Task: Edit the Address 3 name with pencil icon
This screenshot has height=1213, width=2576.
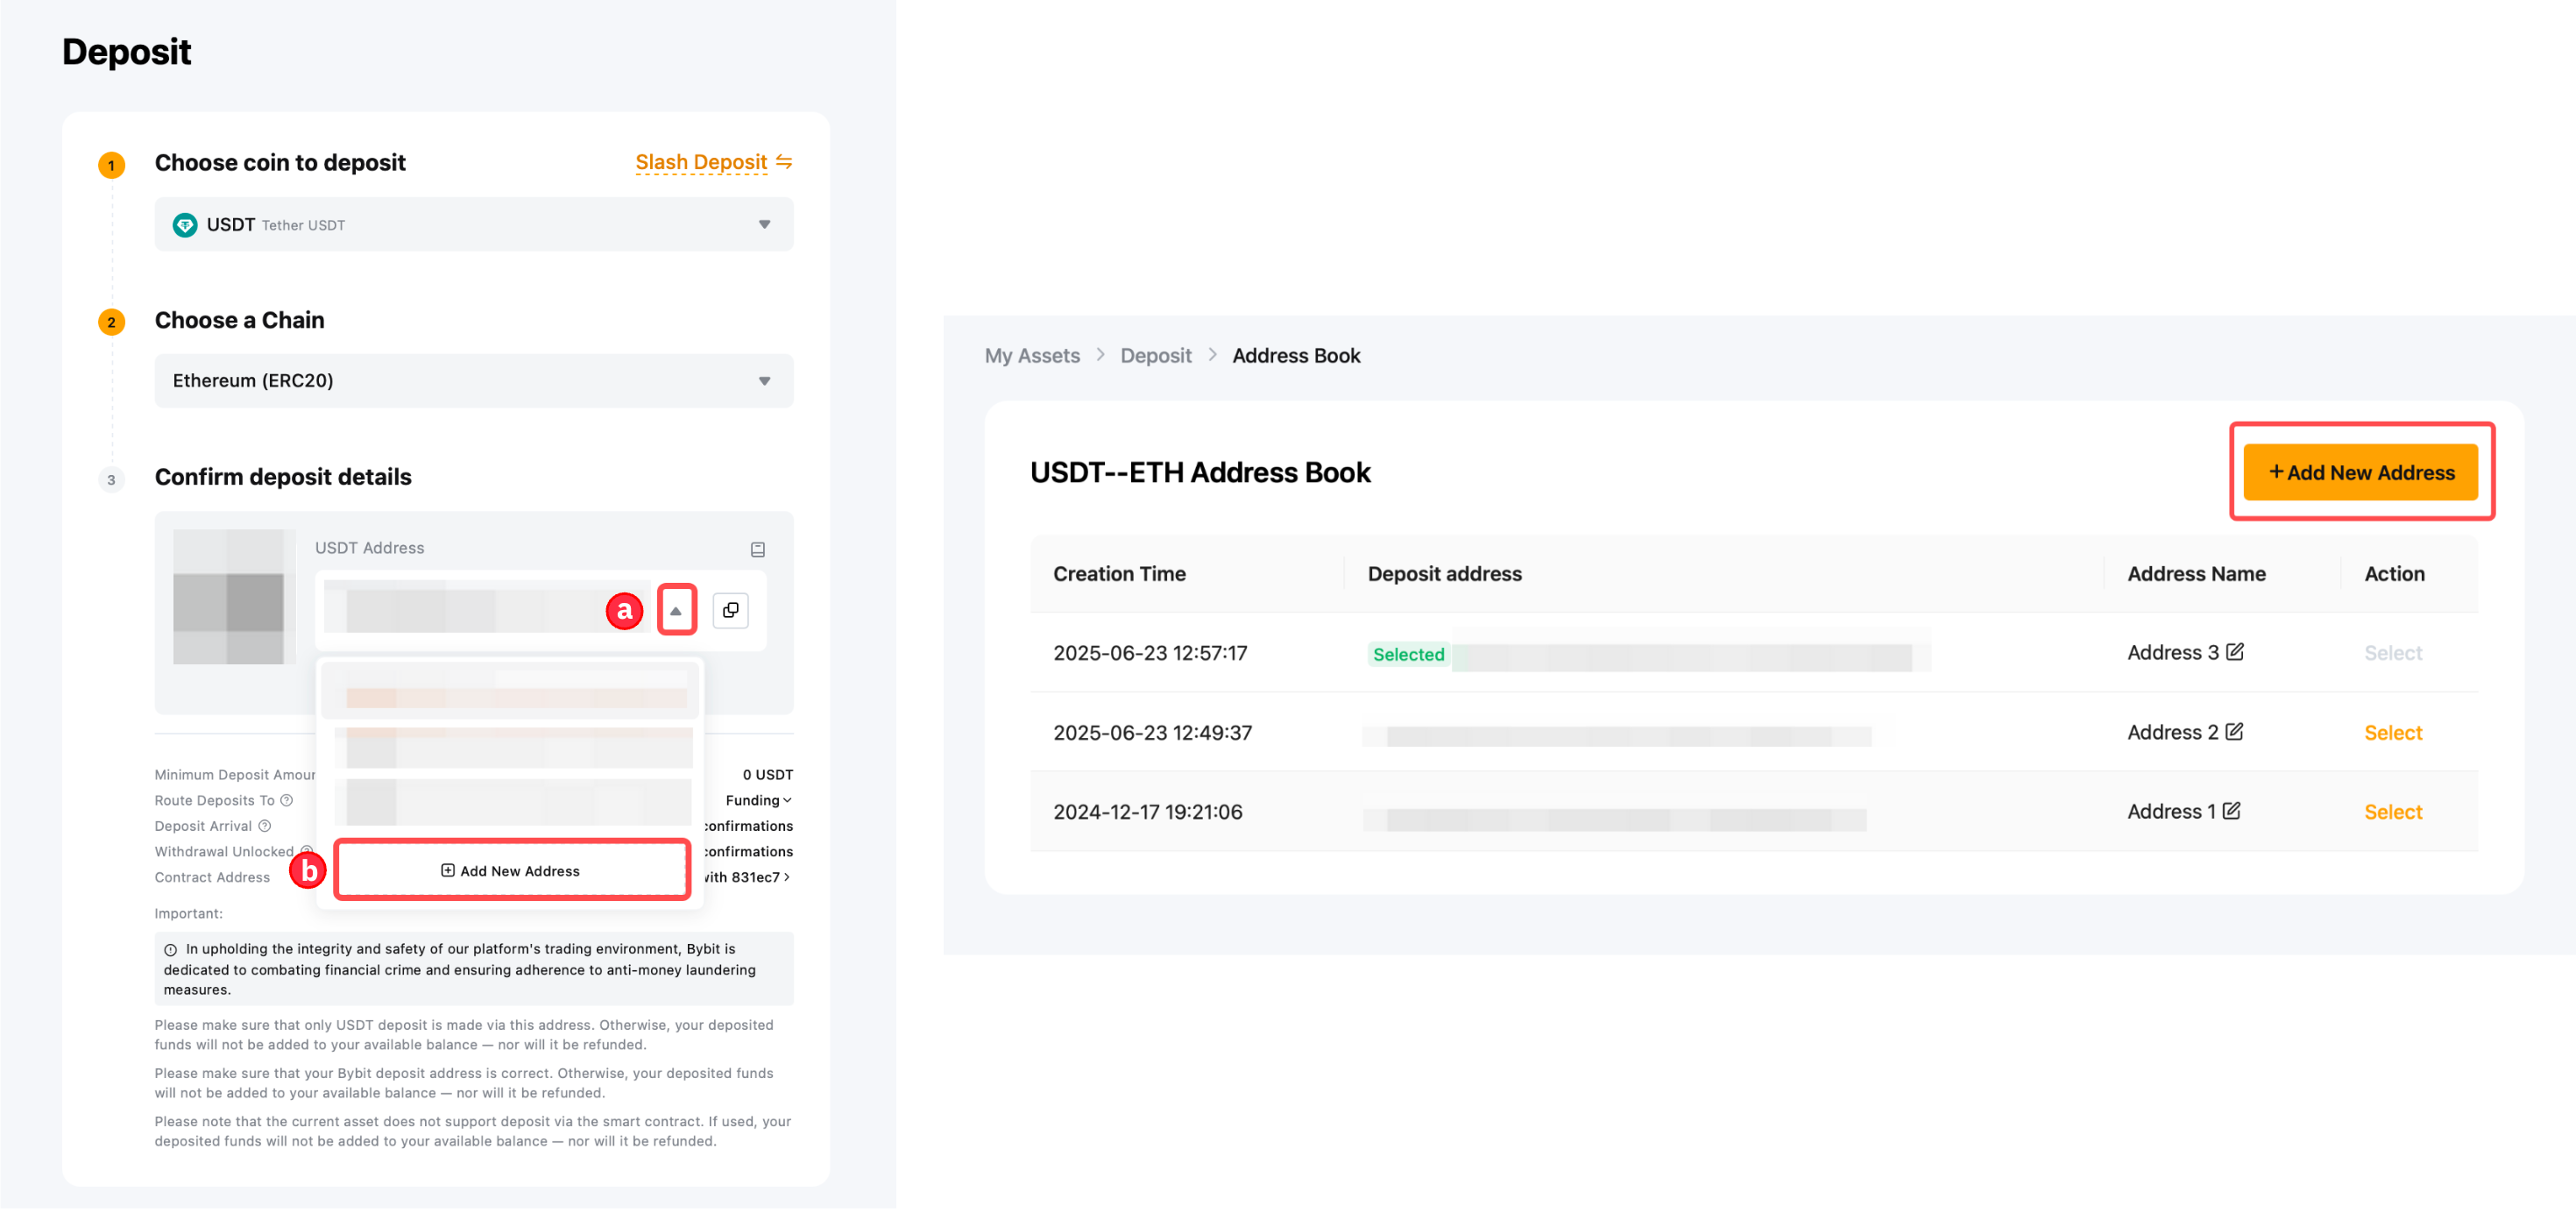Action: (x=2234, y=652)
